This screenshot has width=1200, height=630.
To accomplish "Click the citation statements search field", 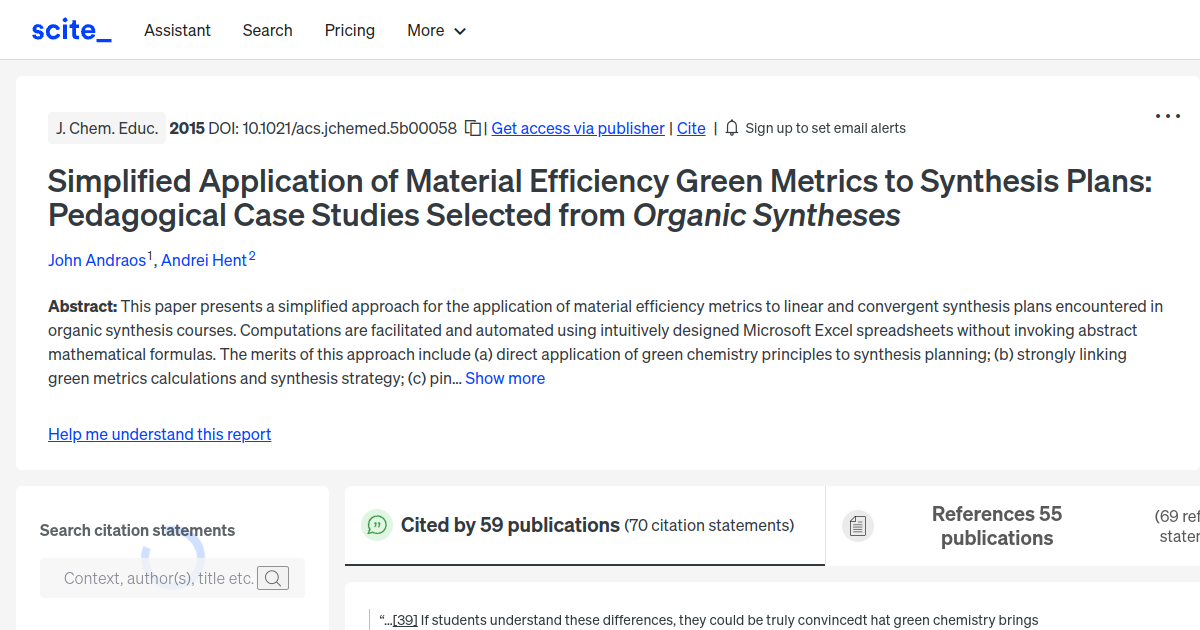I will [160, 578].
